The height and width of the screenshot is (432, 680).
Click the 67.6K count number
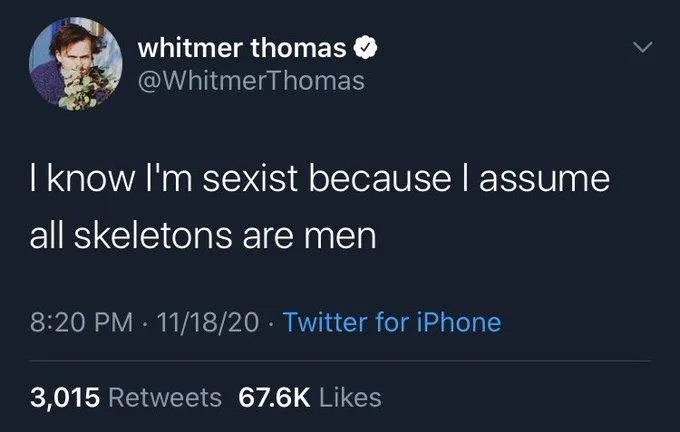(x=272, y=397)
